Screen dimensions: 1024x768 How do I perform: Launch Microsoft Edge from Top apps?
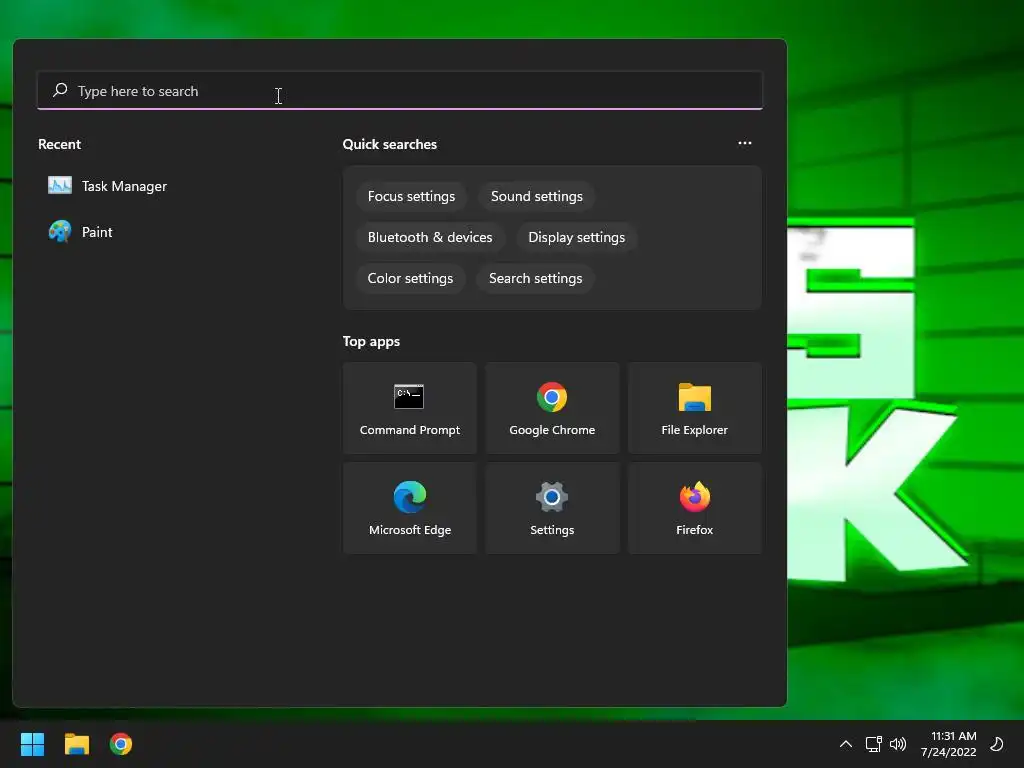pos(409,508)
